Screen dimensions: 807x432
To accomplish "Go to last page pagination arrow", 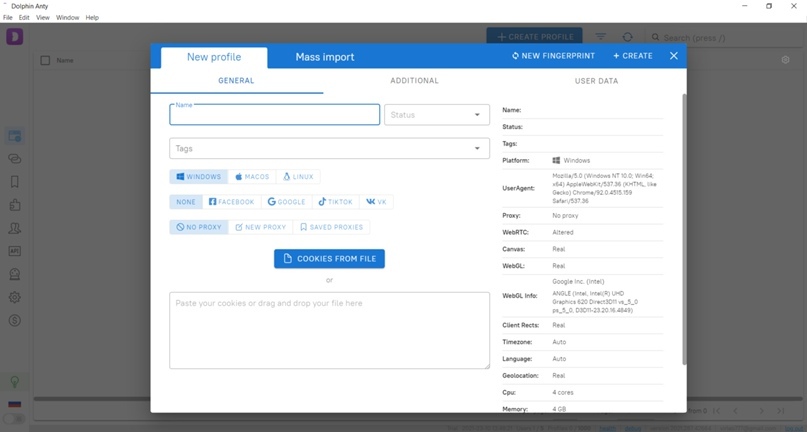I will point(781,410).
